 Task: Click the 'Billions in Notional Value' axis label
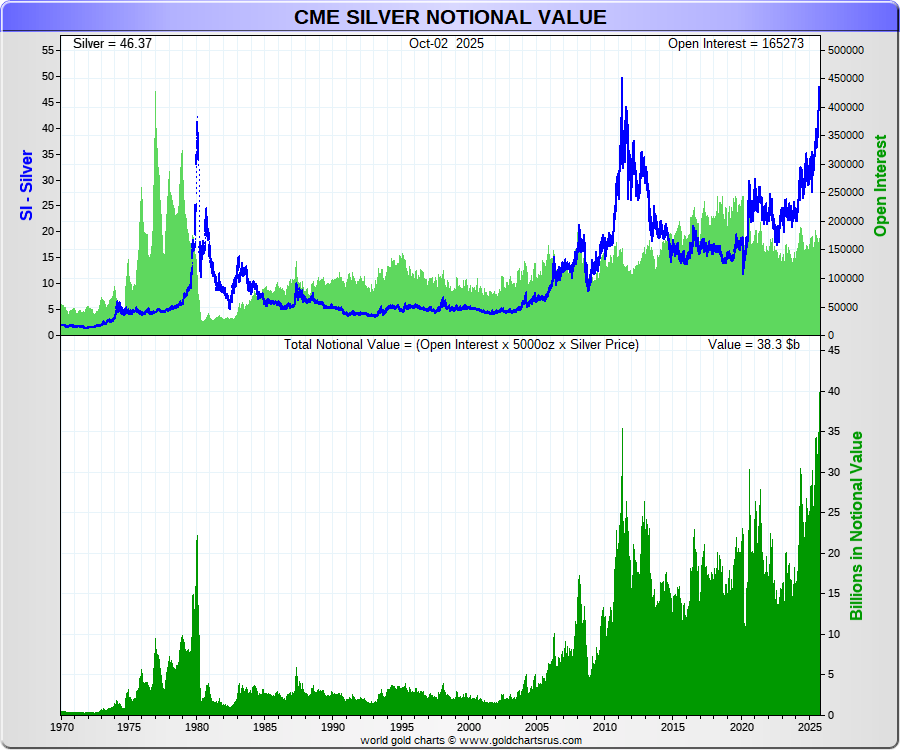click(x=856, y=526)
